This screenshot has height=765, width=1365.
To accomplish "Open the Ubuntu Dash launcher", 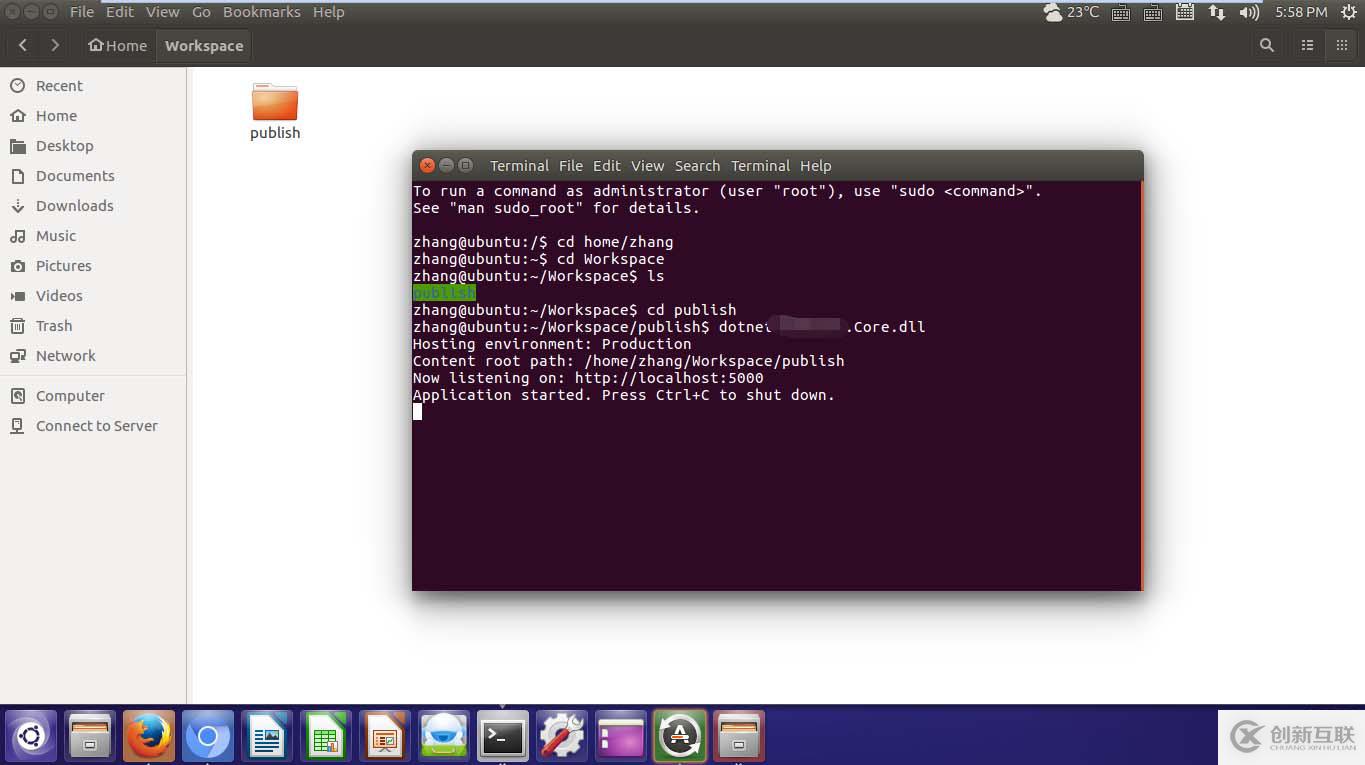I will coord(31,738).
